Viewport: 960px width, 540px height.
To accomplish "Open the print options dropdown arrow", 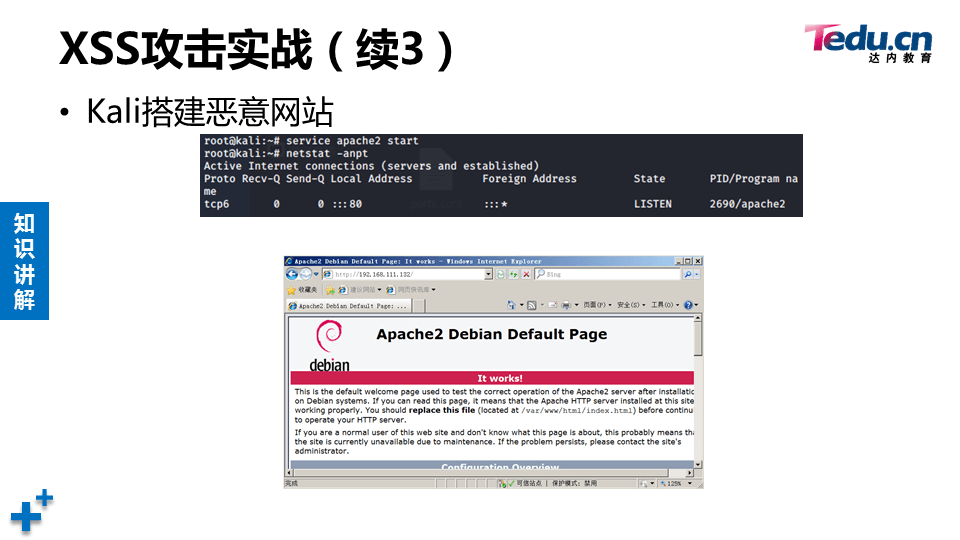I will (x=576, y=305).
